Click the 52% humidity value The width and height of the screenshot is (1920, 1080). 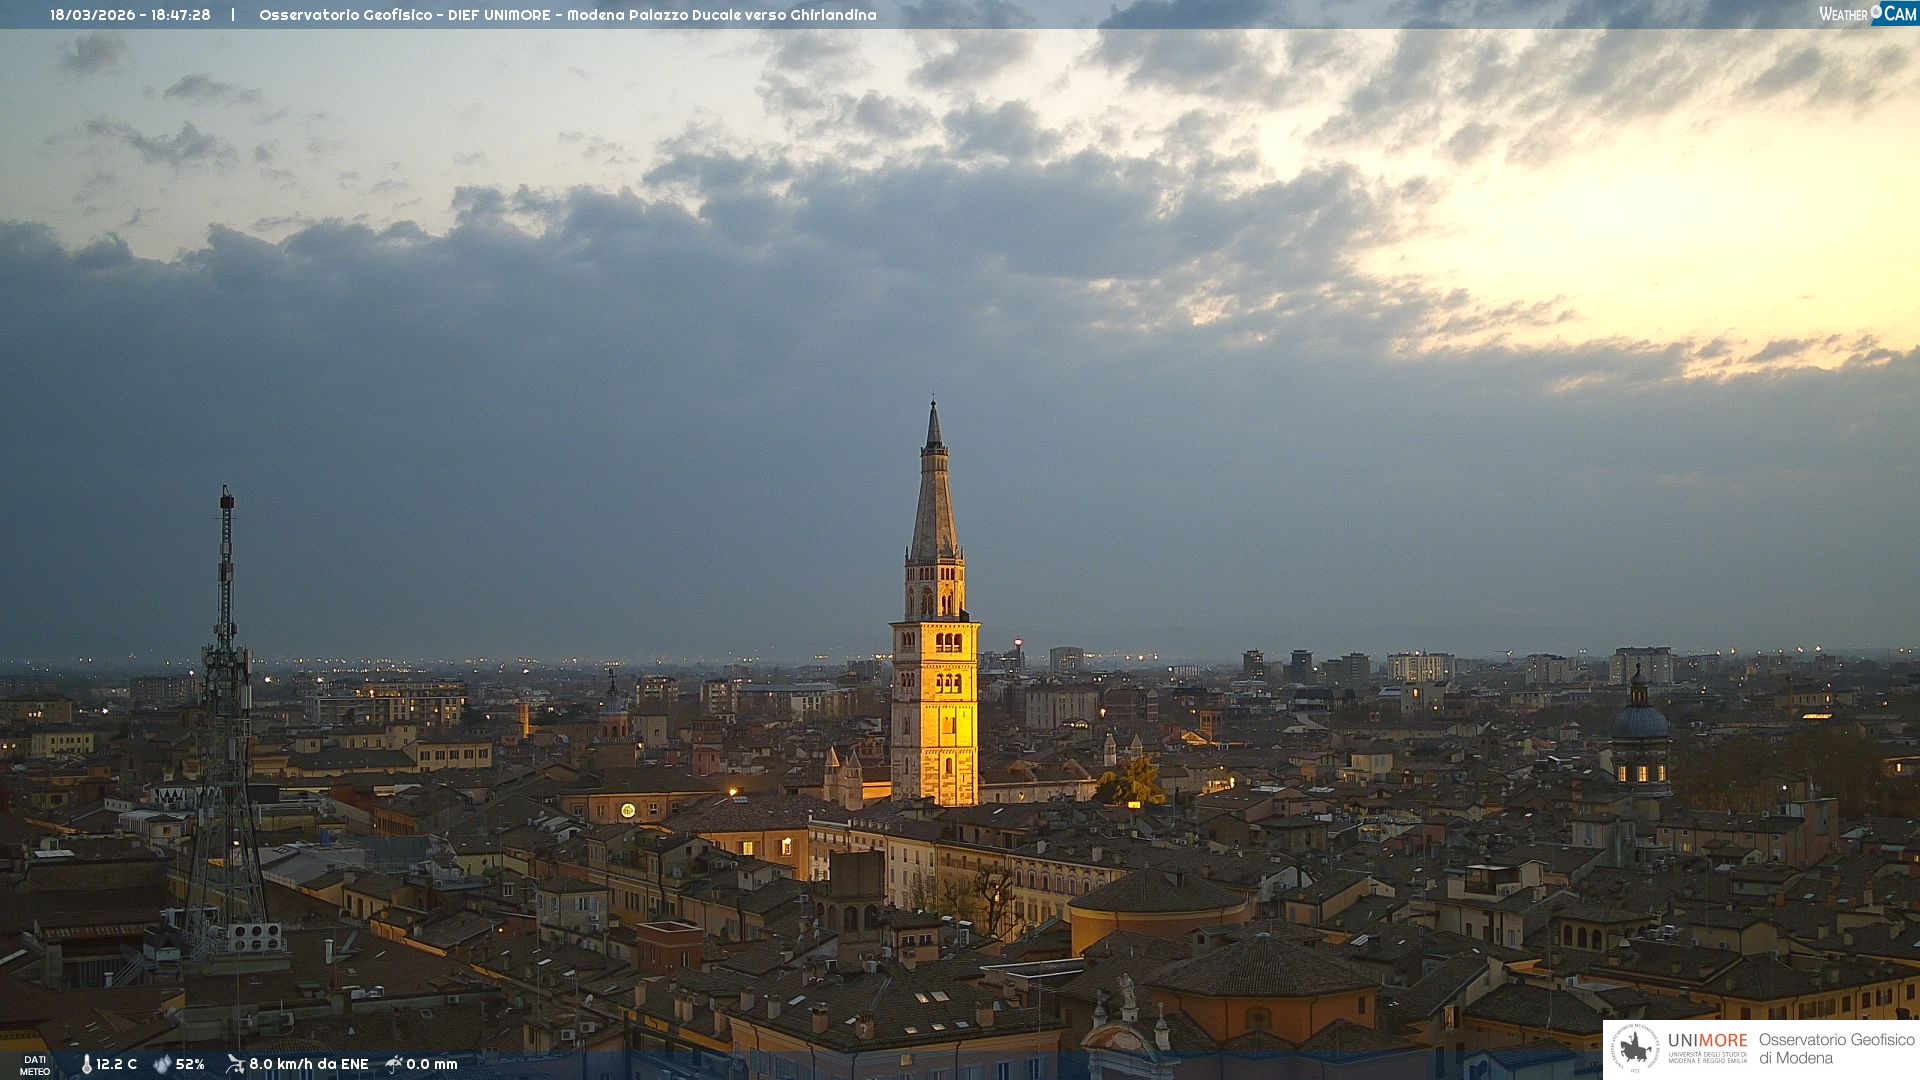pyautogui.click(x=190, y=1064)
